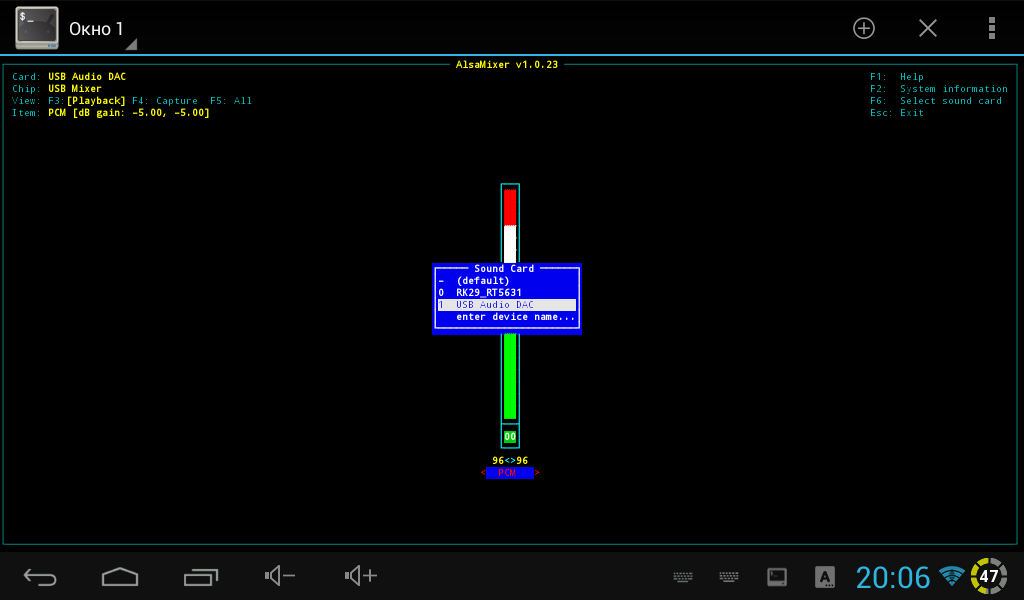
Task: Lower volume with the speaker minus button
Action: click(x=280, y=576)
